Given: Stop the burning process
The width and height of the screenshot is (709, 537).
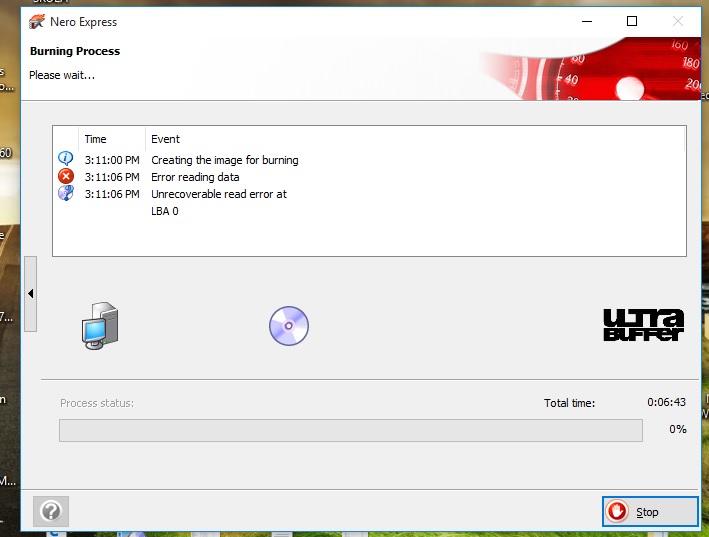Looking at the screenshot, I should point(650,512).
